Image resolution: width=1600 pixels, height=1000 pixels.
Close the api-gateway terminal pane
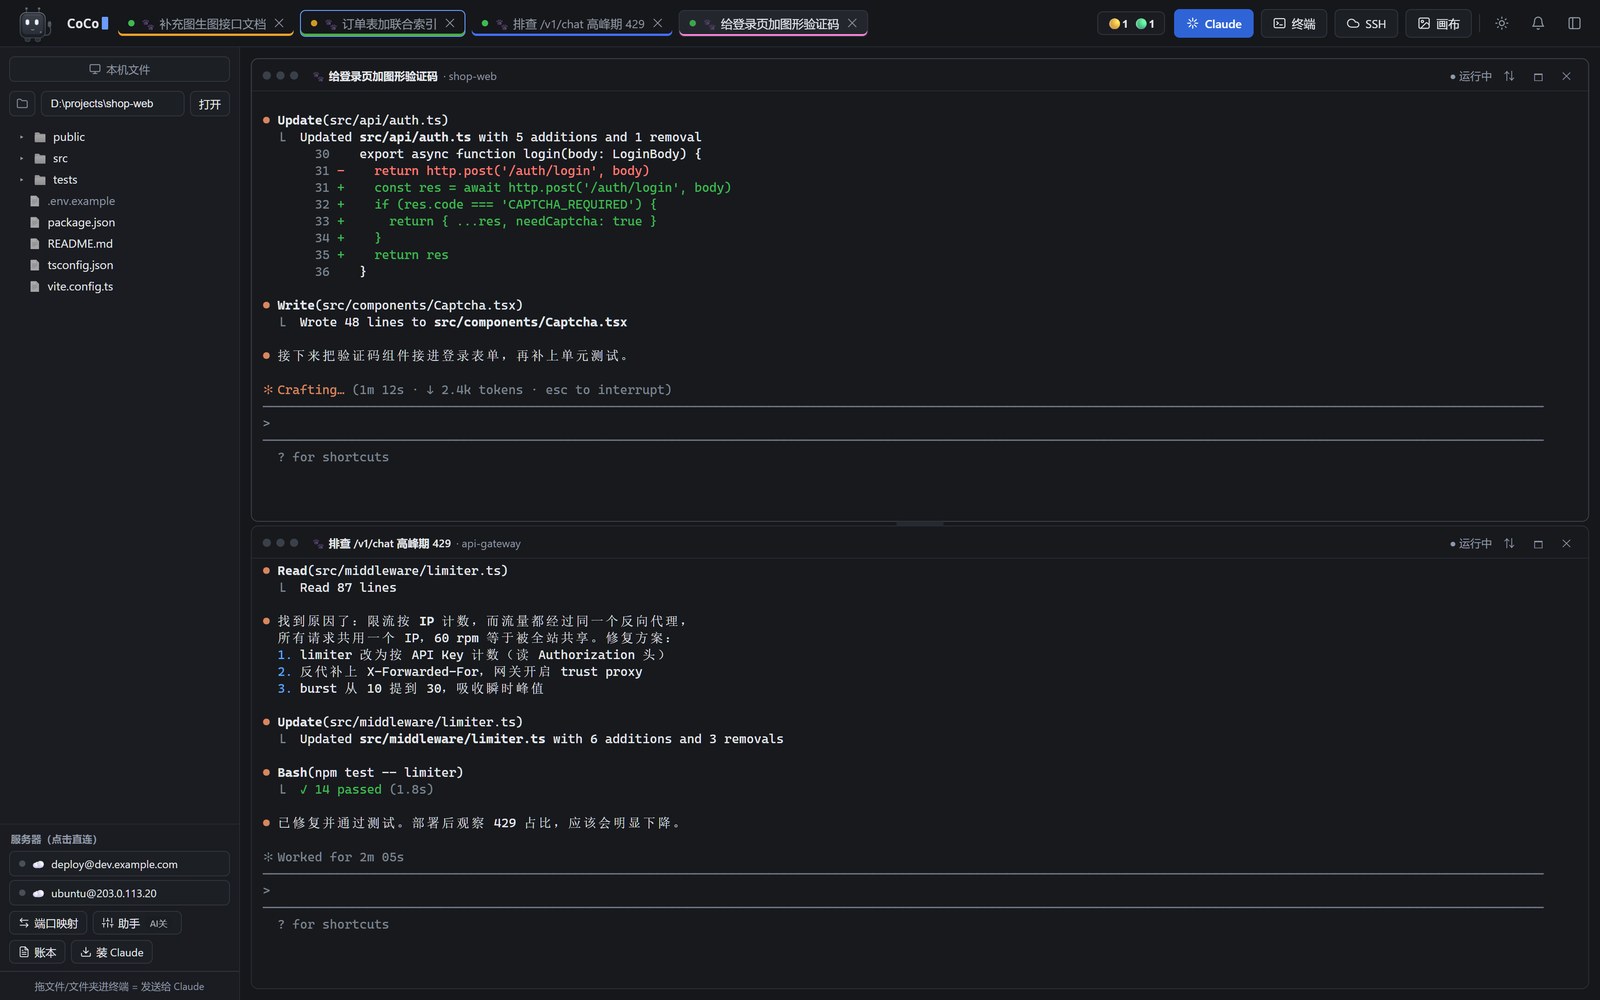(x=1566, y=544)
